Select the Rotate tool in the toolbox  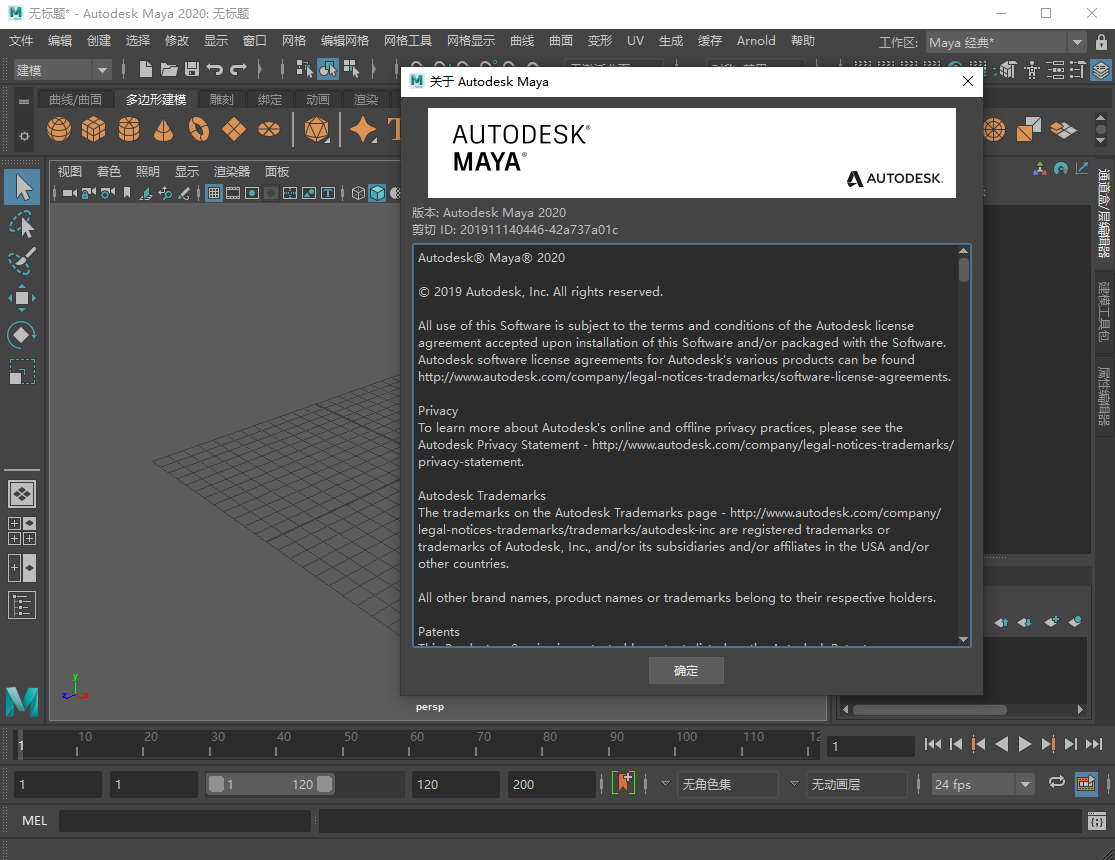coord(22,334)
